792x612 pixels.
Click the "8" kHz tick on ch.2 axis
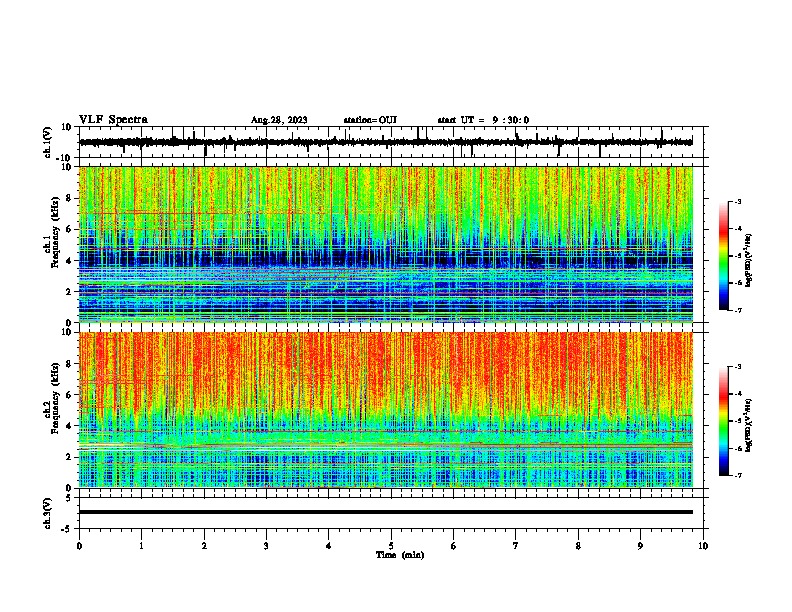click(x=70, y=364)
